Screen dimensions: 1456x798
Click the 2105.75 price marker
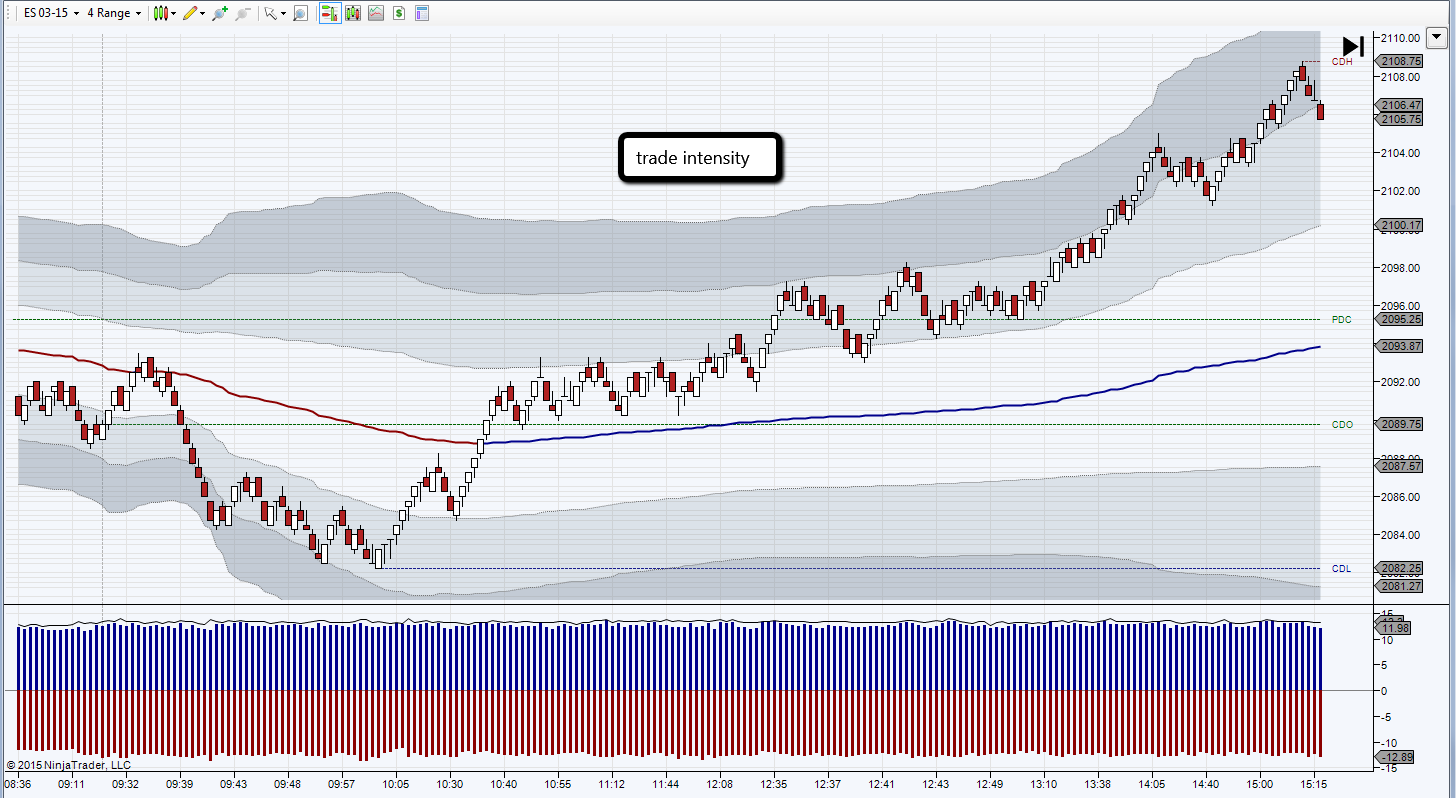pos(1400,119)
